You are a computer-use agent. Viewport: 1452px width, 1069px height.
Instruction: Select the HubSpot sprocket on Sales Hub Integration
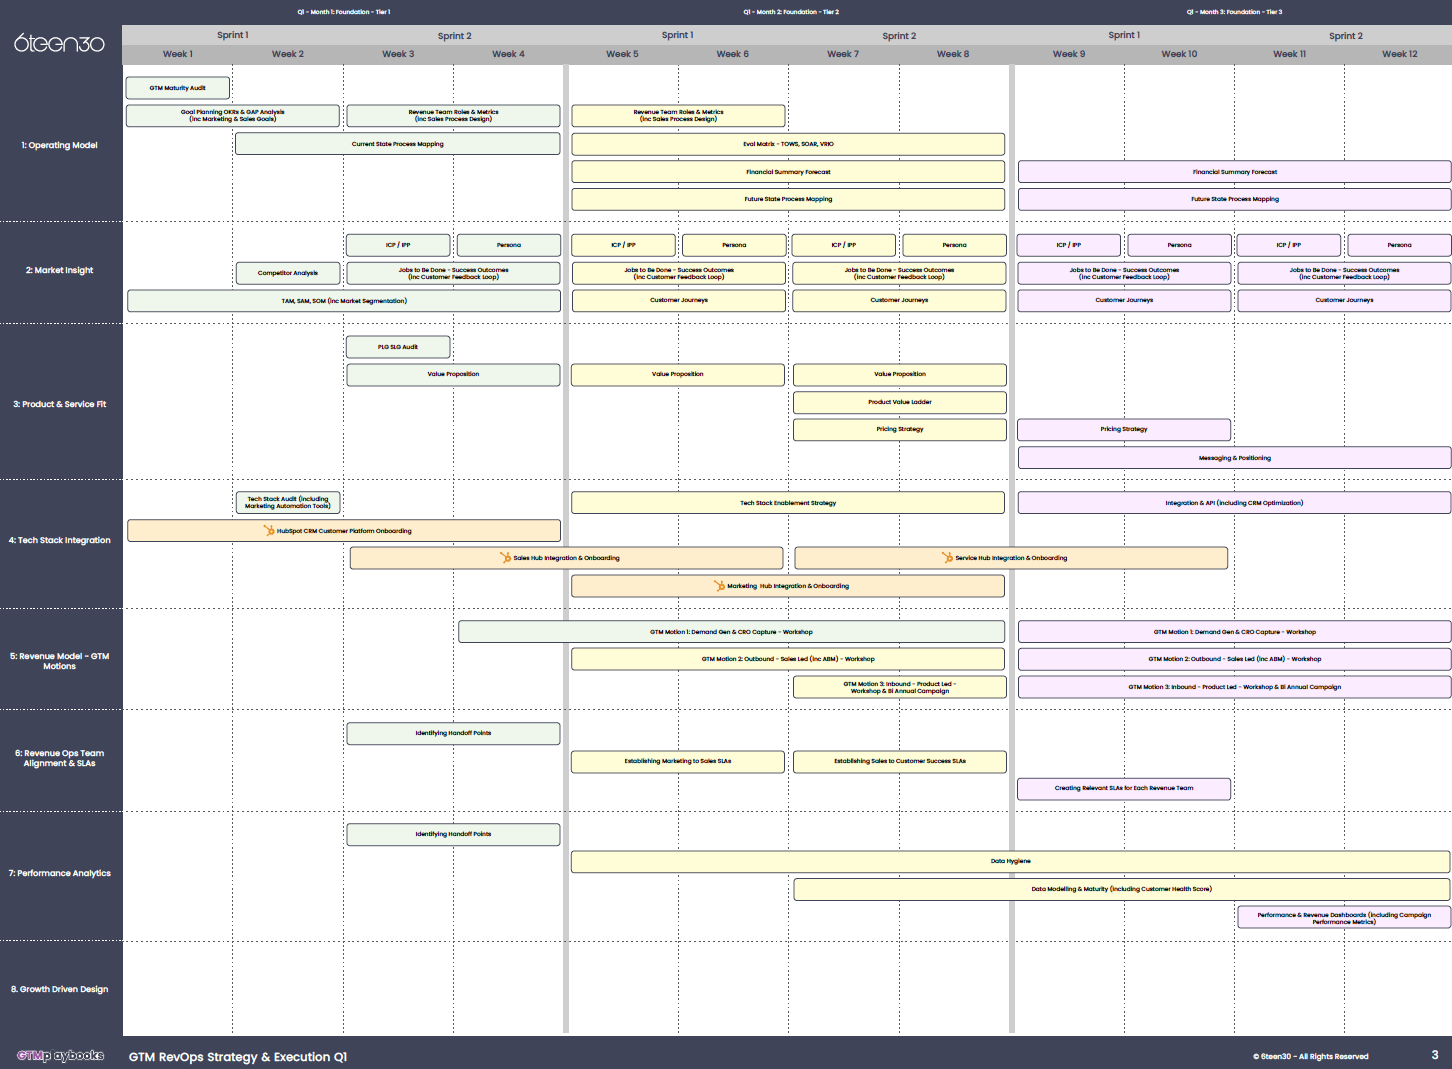[504, 558]
